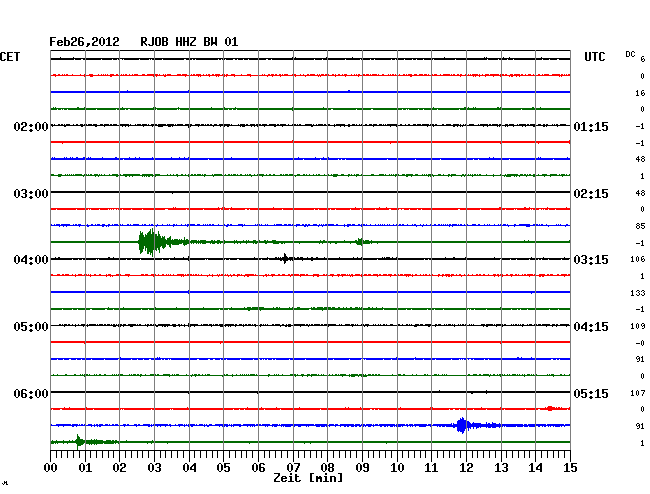Click the 00 minute axis label
The width and height of the screenshot is (650, 494).
tap(51, 467)
